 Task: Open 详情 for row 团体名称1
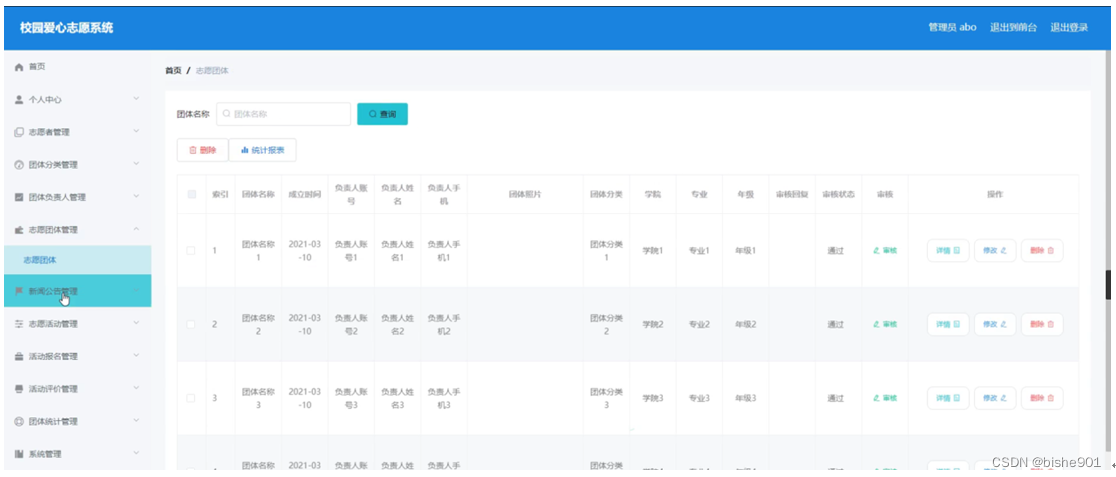tap(948, 251)
